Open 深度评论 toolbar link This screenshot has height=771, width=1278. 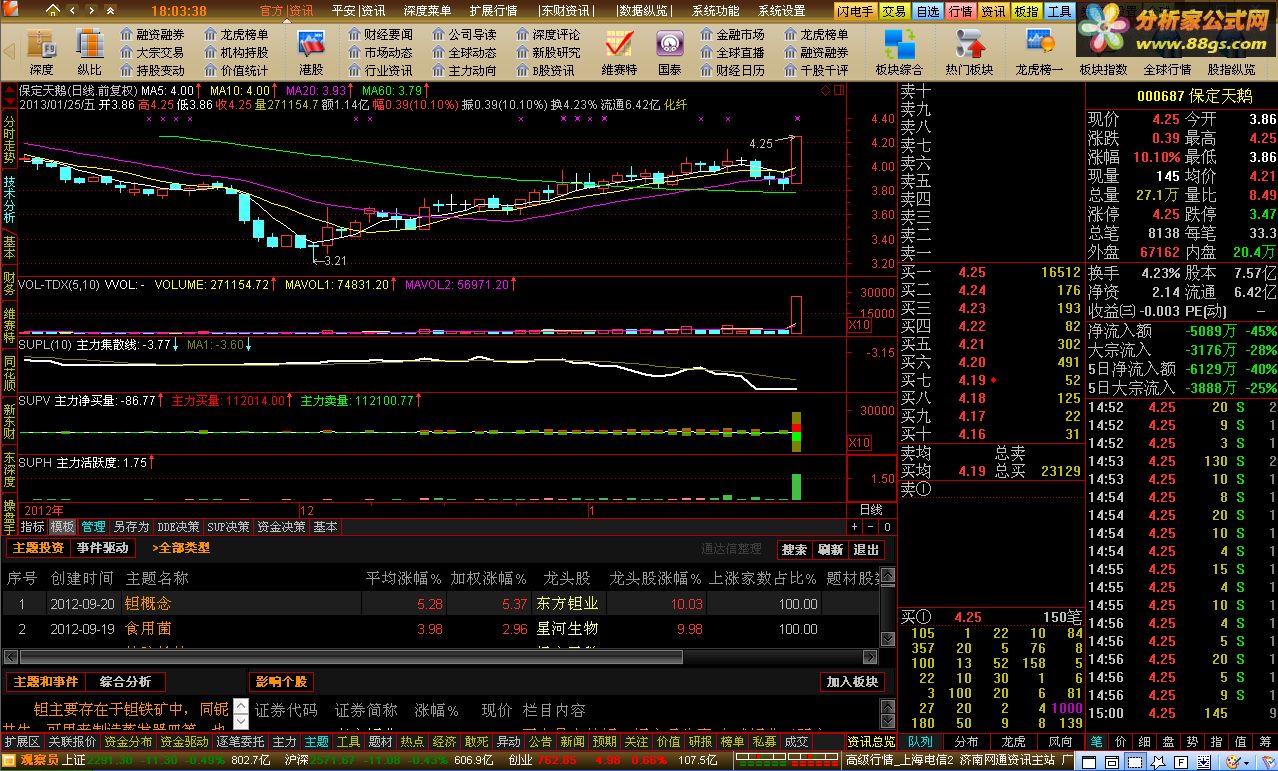click(548, 34)
